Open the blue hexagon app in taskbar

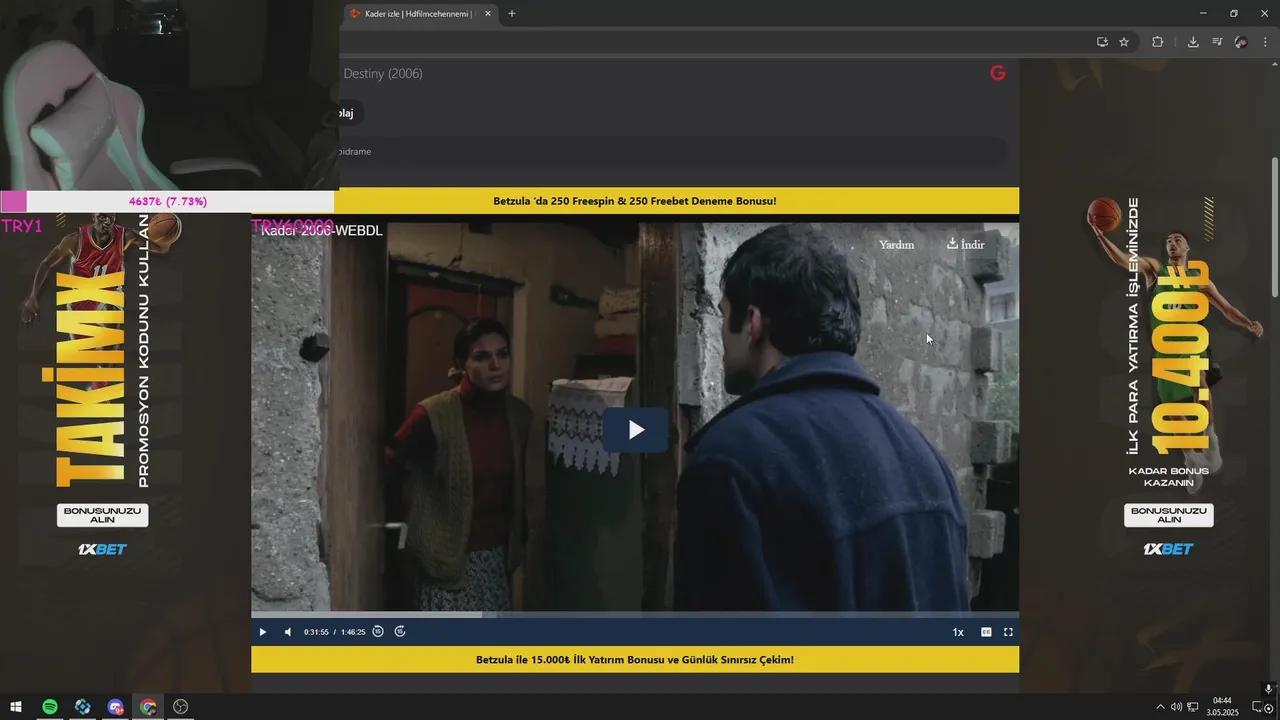pyautogui.click(x=83, y=707)
